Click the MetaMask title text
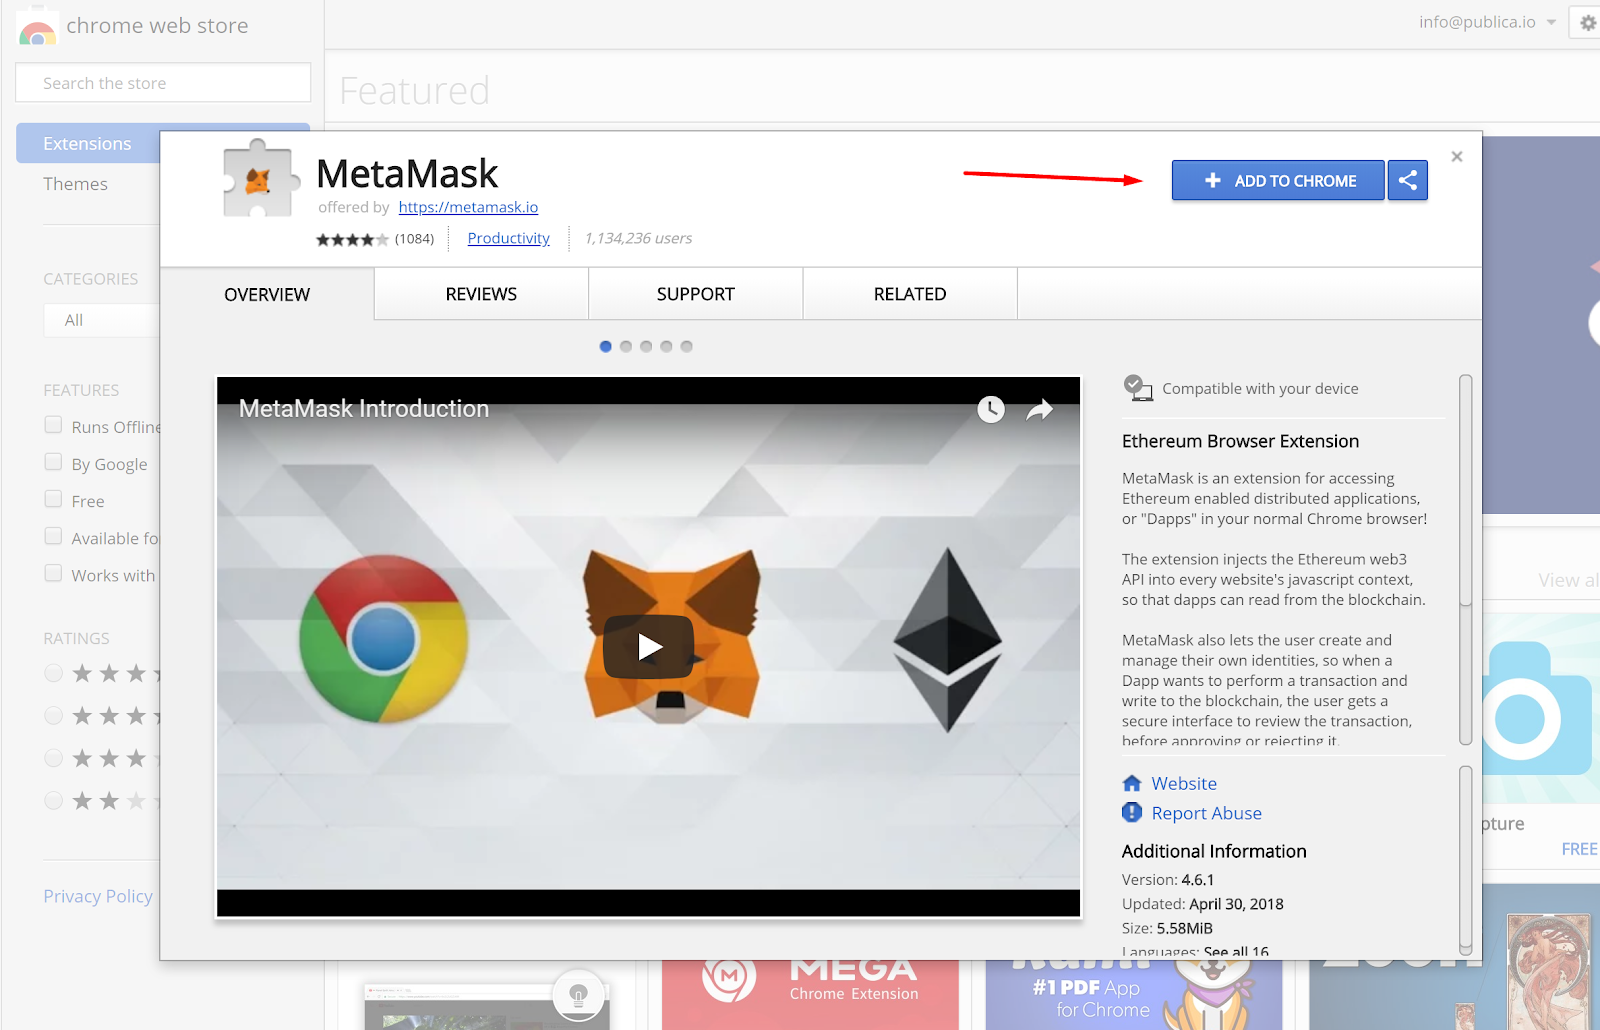The height and width of the screenshot is (1030, 1600). [407, 174]
